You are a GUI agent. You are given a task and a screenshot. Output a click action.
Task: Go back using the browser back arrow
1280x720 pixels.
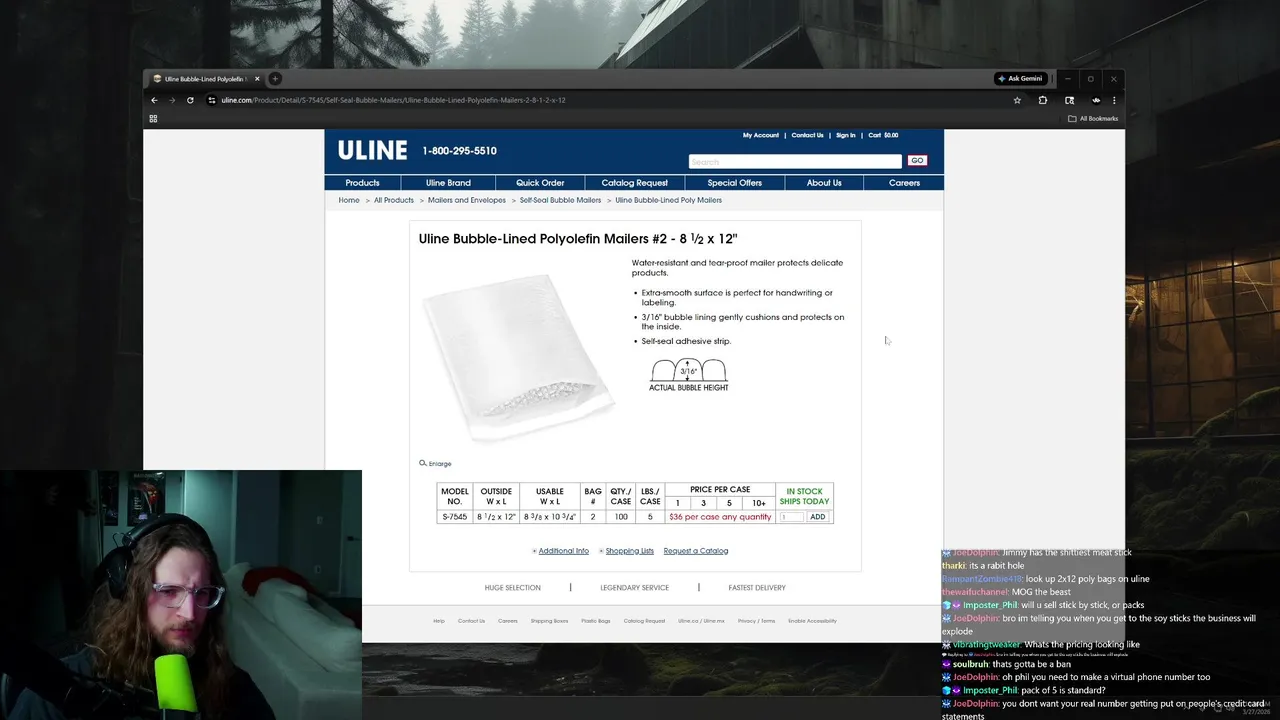154,100
